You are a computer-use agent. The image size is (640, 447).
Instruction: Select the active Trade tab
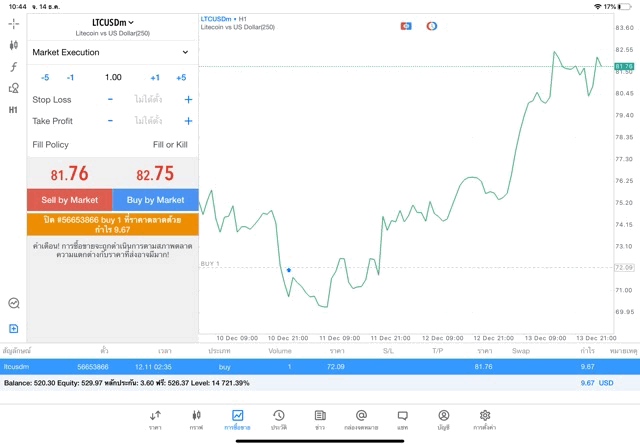click(237, 420)
